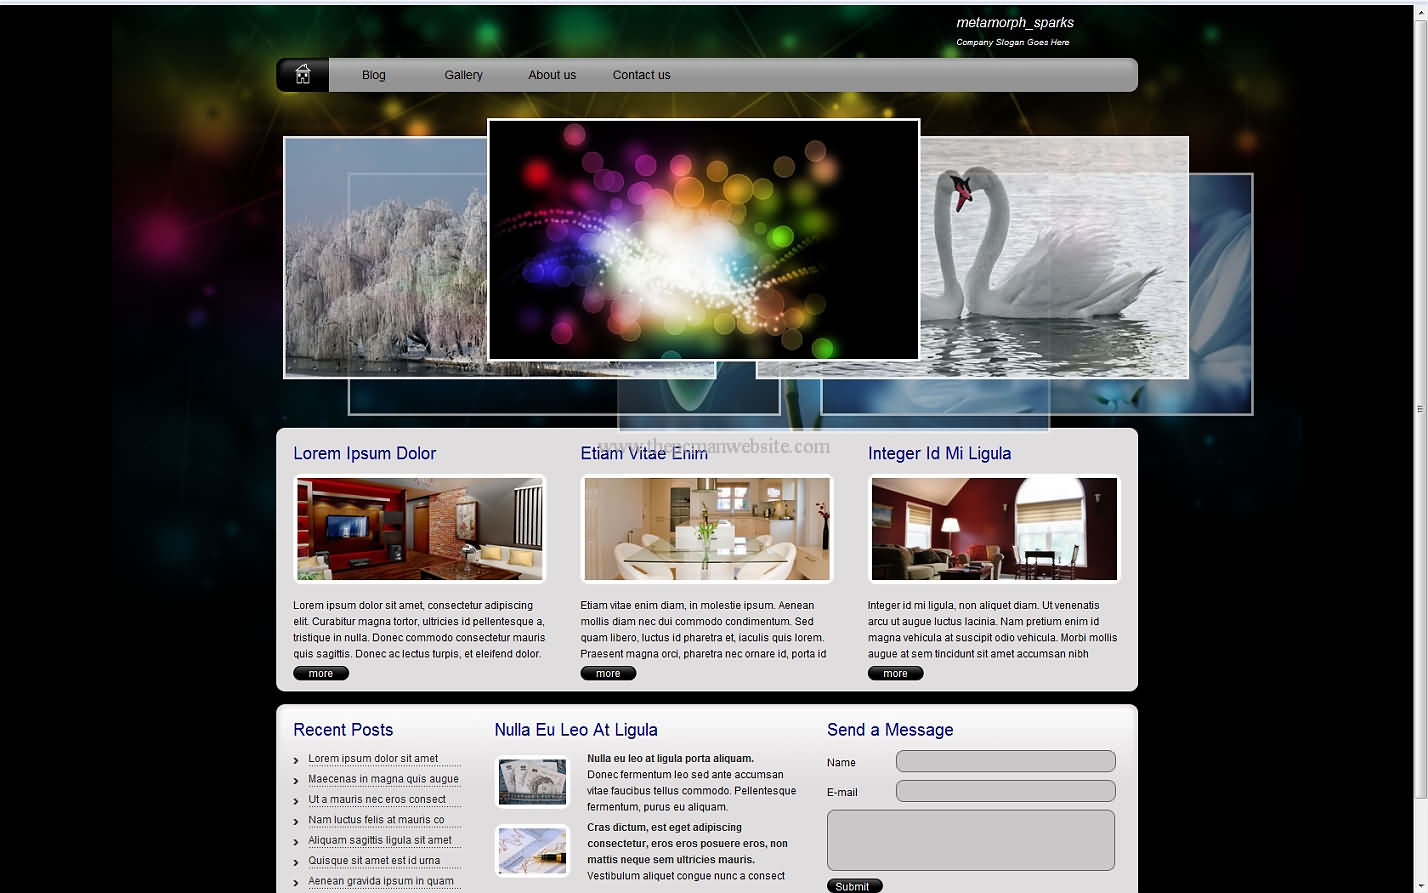Image resolution: width=1428 pixels, height=893 pixels.
Task: Click the metamorph_sparks site title
Action: coord(1015,23)
